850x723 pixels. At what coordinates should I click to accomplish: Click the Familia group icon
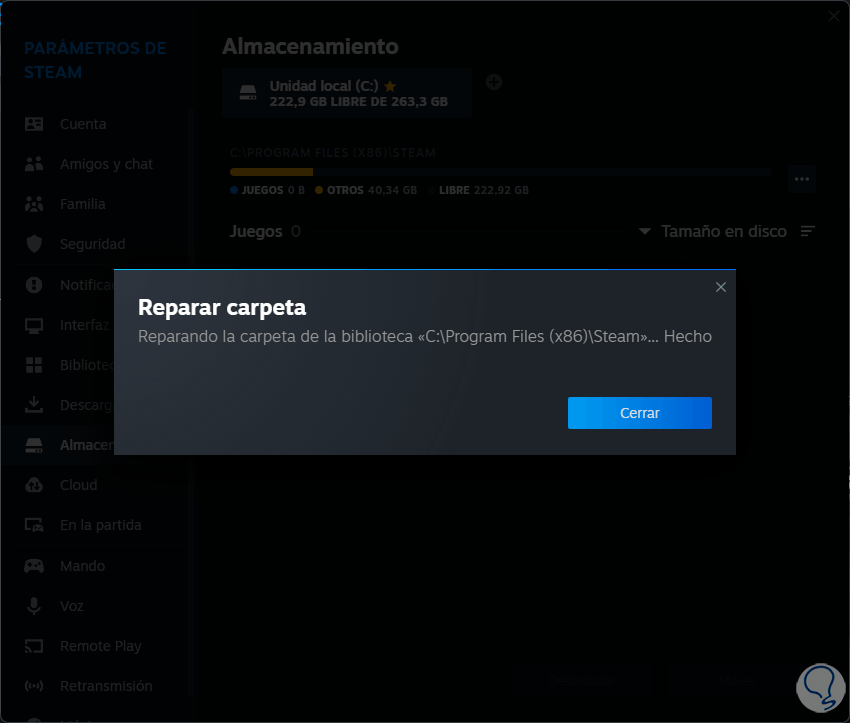[x=34, y=204]
